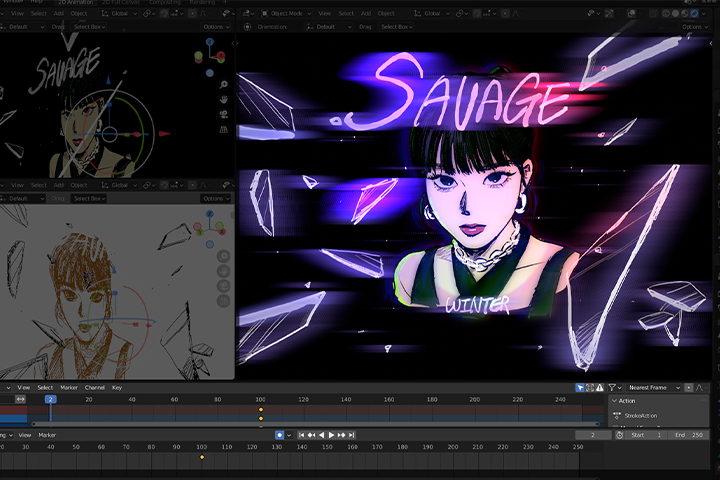Open Global orientation dropdown in top-left viewport
The height and width of the screenshot is (480, 720).
(x=119, y=13)
